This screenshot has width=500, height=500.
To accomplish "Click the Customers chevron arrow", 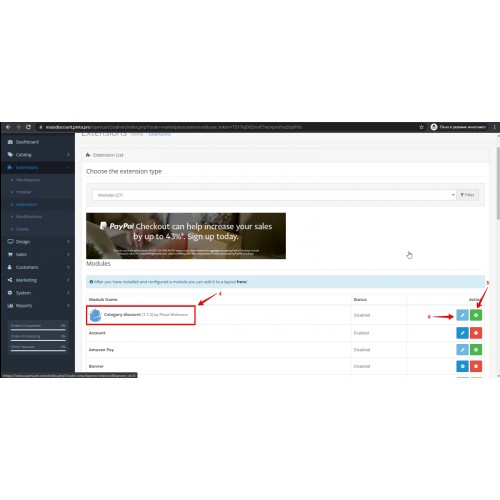I will click(68, 267).
